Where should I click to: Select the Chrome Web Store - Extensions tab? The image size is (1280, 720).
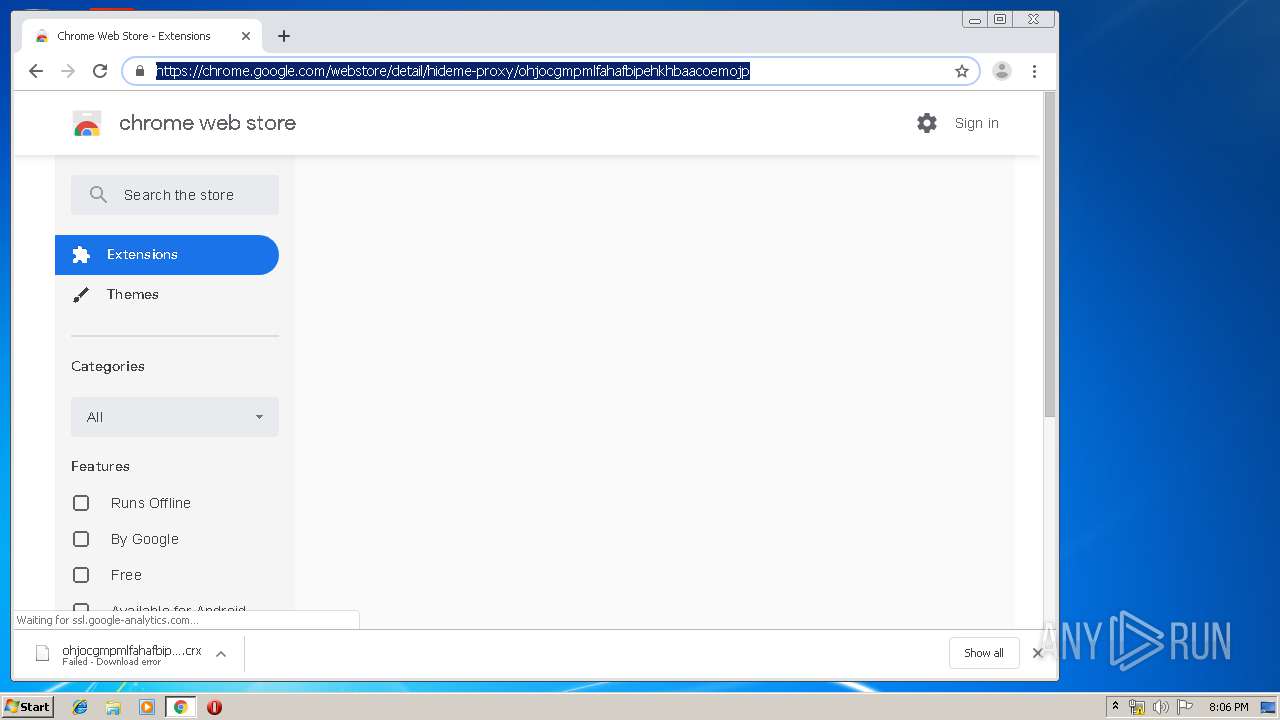pos(140,36)
